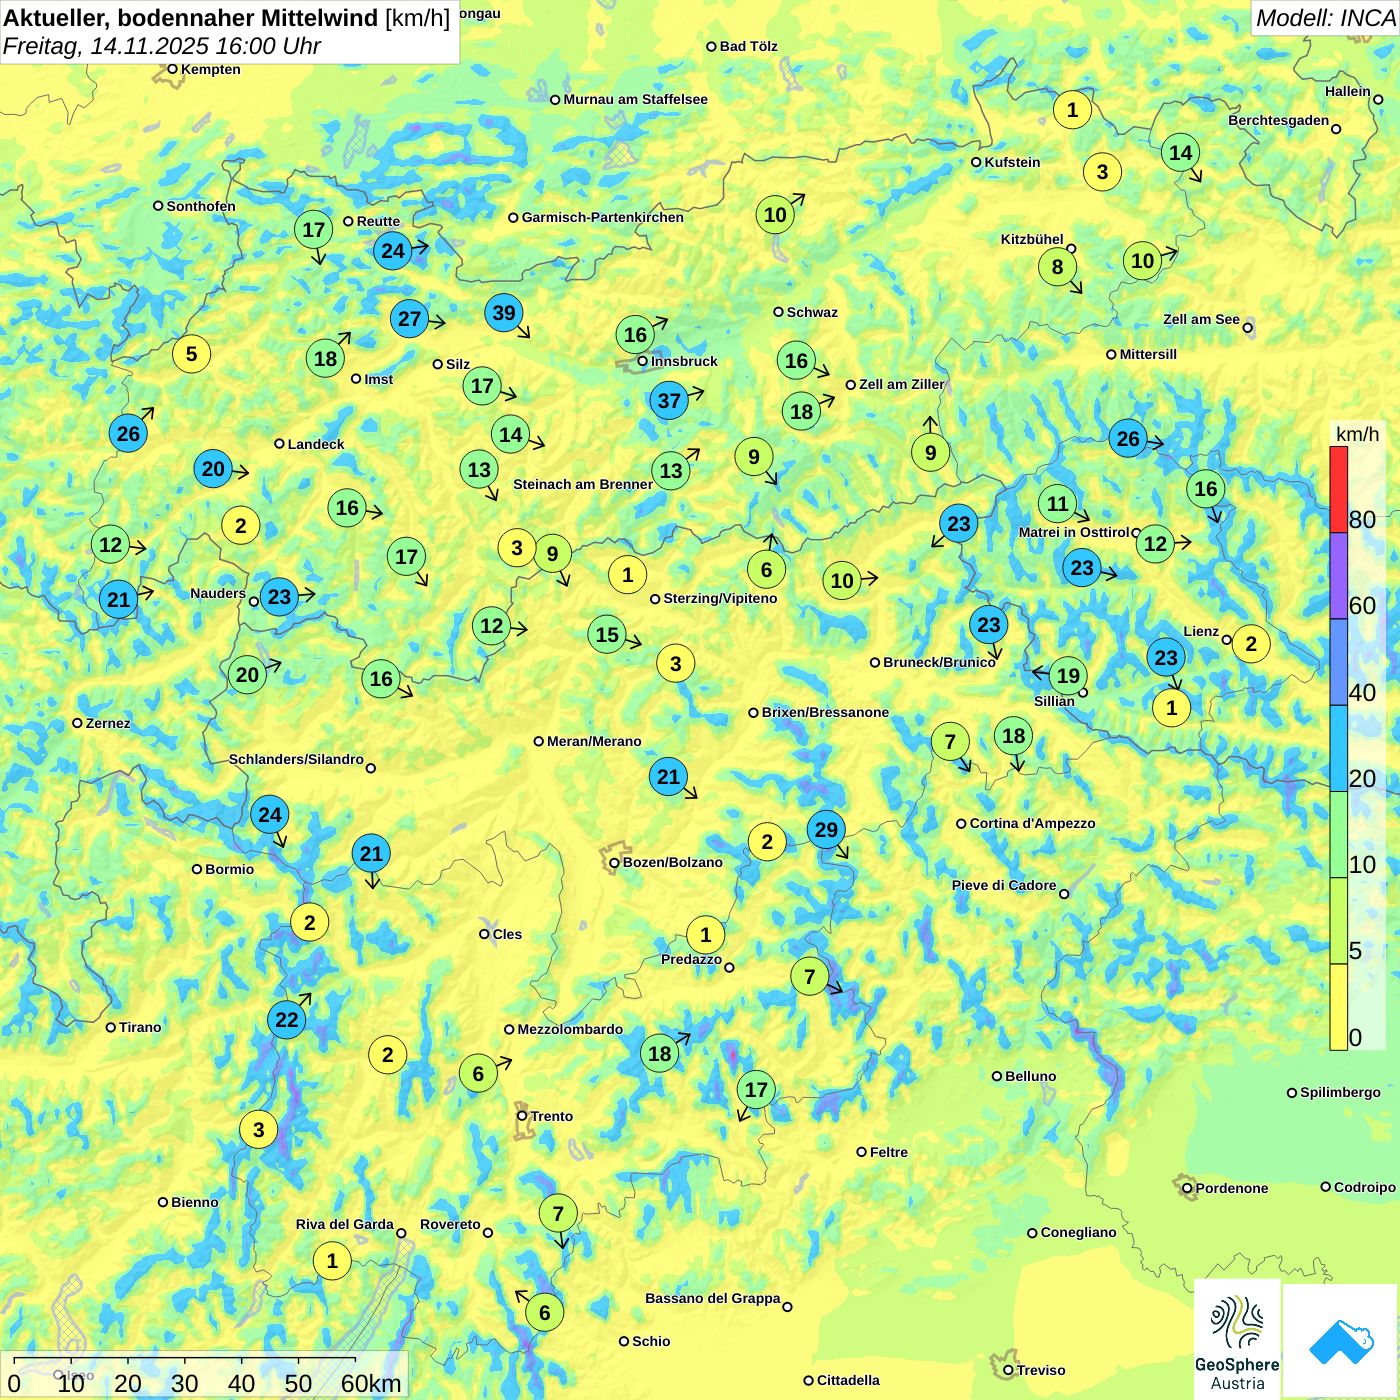Click the 19 km/h marker near Sillian
Image resolution: width=1400 pixels, height=1400 pixels.
pos(1068,675)
